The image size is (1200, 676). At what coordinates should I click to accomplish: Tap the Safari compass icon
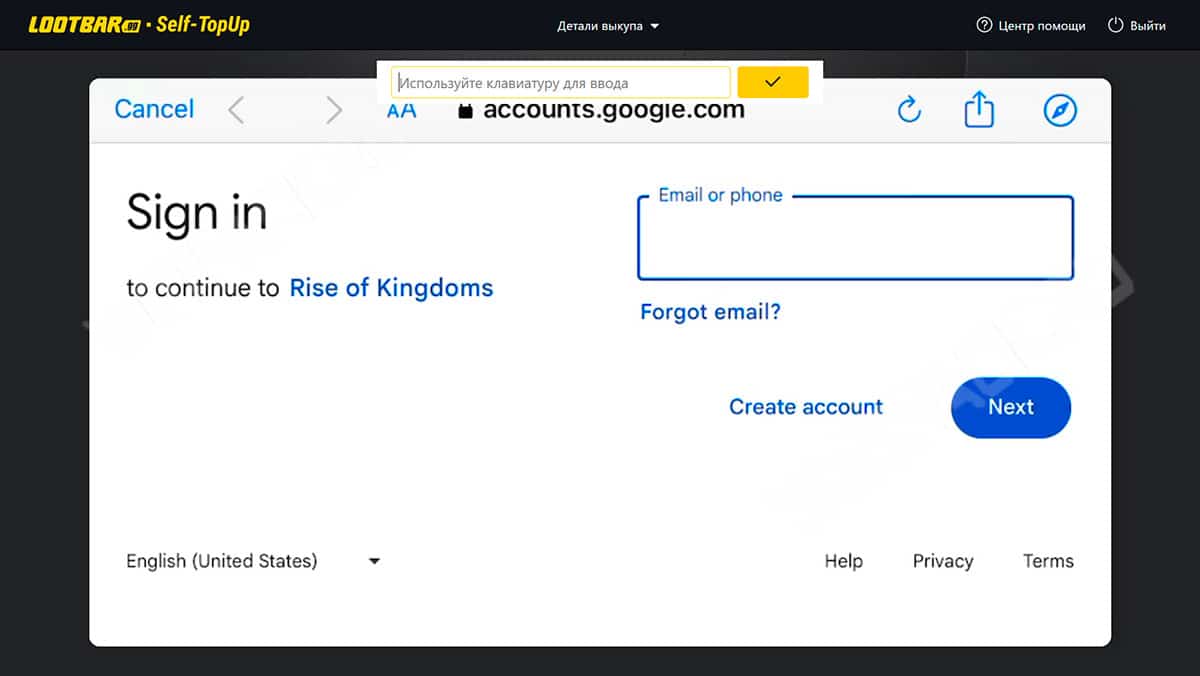coord(1060,110)
